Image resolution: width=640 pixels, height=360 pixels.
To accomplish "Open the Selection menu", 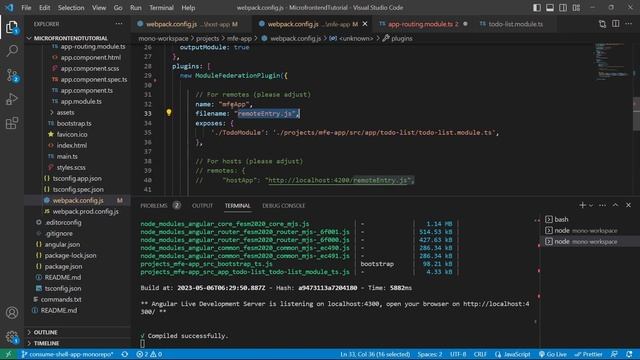I will [x=71, y=8].
